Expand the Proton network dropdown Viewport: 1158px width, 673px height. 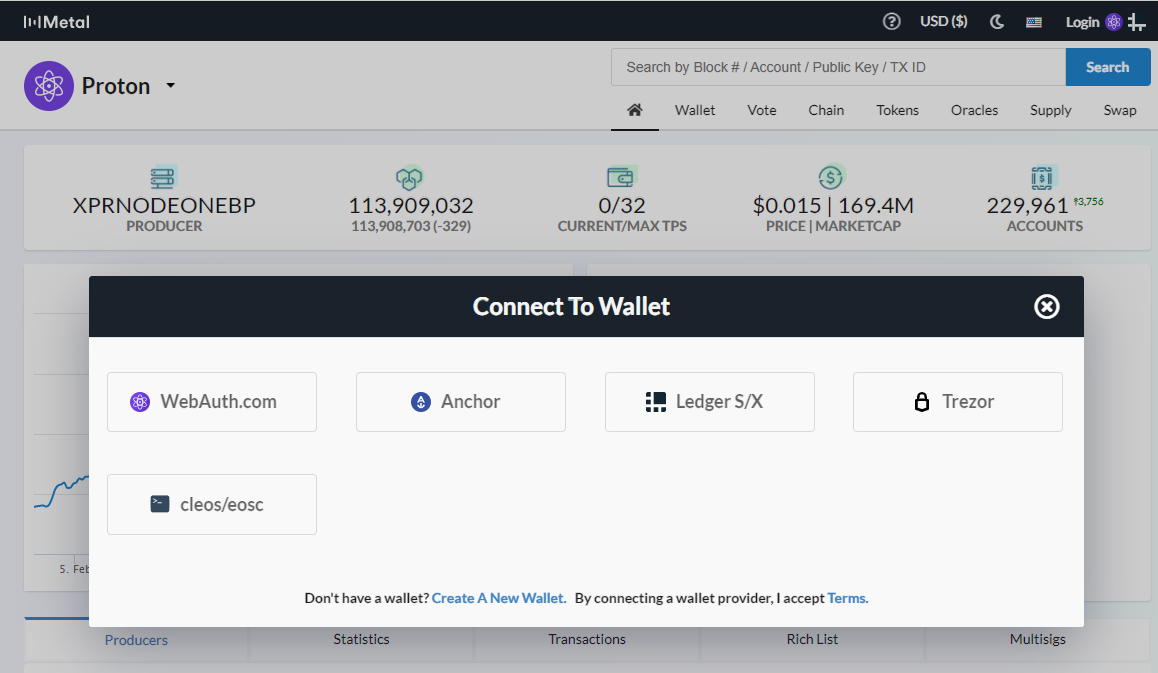[170, 86]
